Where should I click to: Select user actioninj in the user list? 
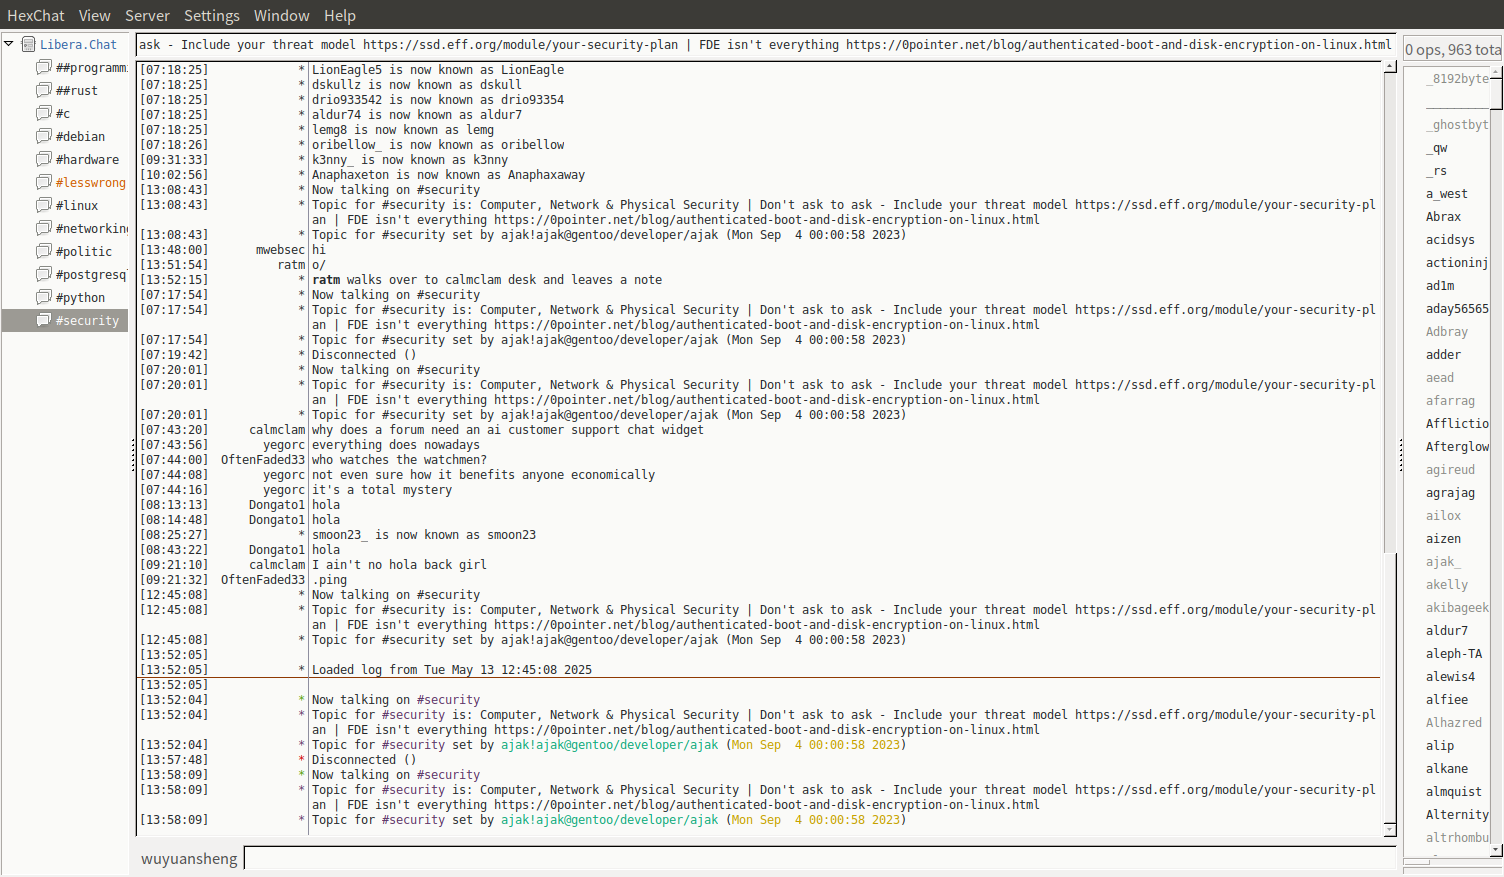(1457, 263)
